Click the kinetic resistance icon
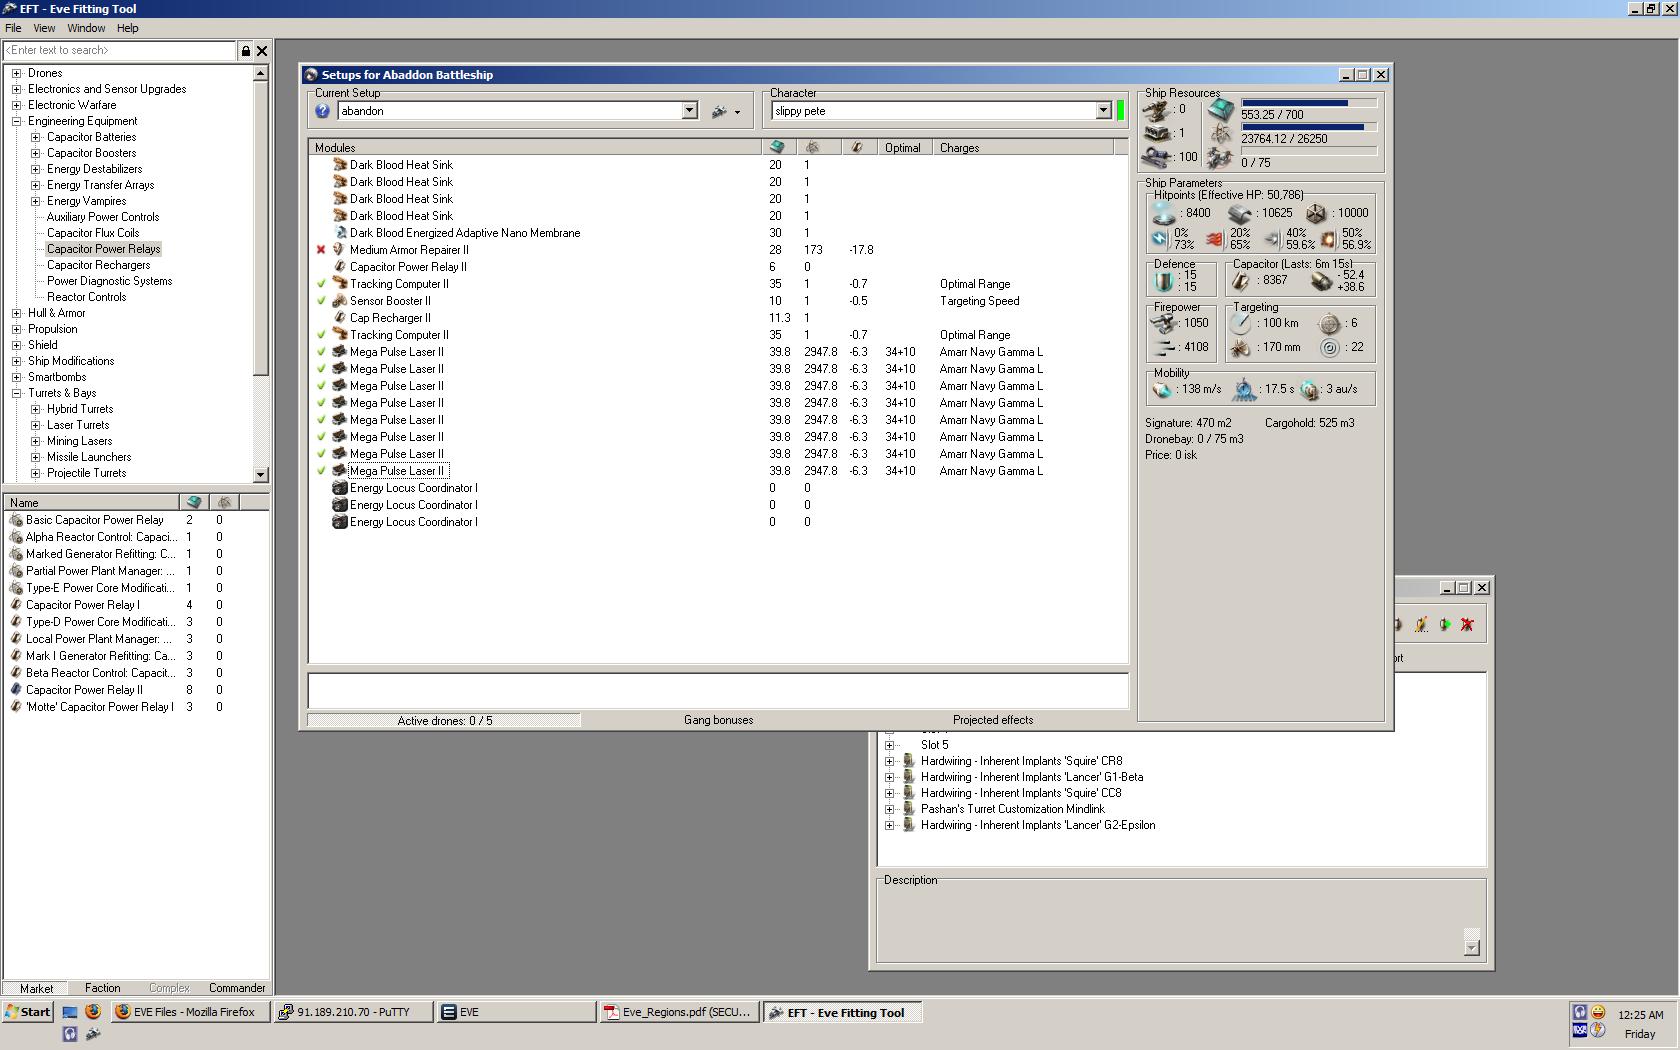 click(1271, 239)
